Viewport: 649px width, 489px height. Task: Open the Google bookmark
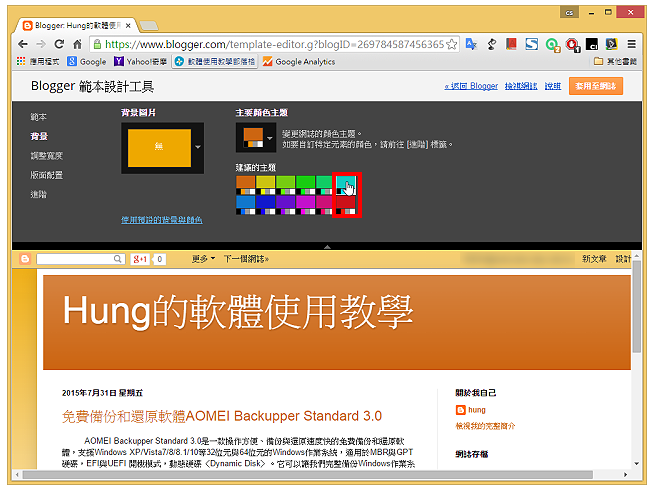pyautogui.click(x=87, y=61)
